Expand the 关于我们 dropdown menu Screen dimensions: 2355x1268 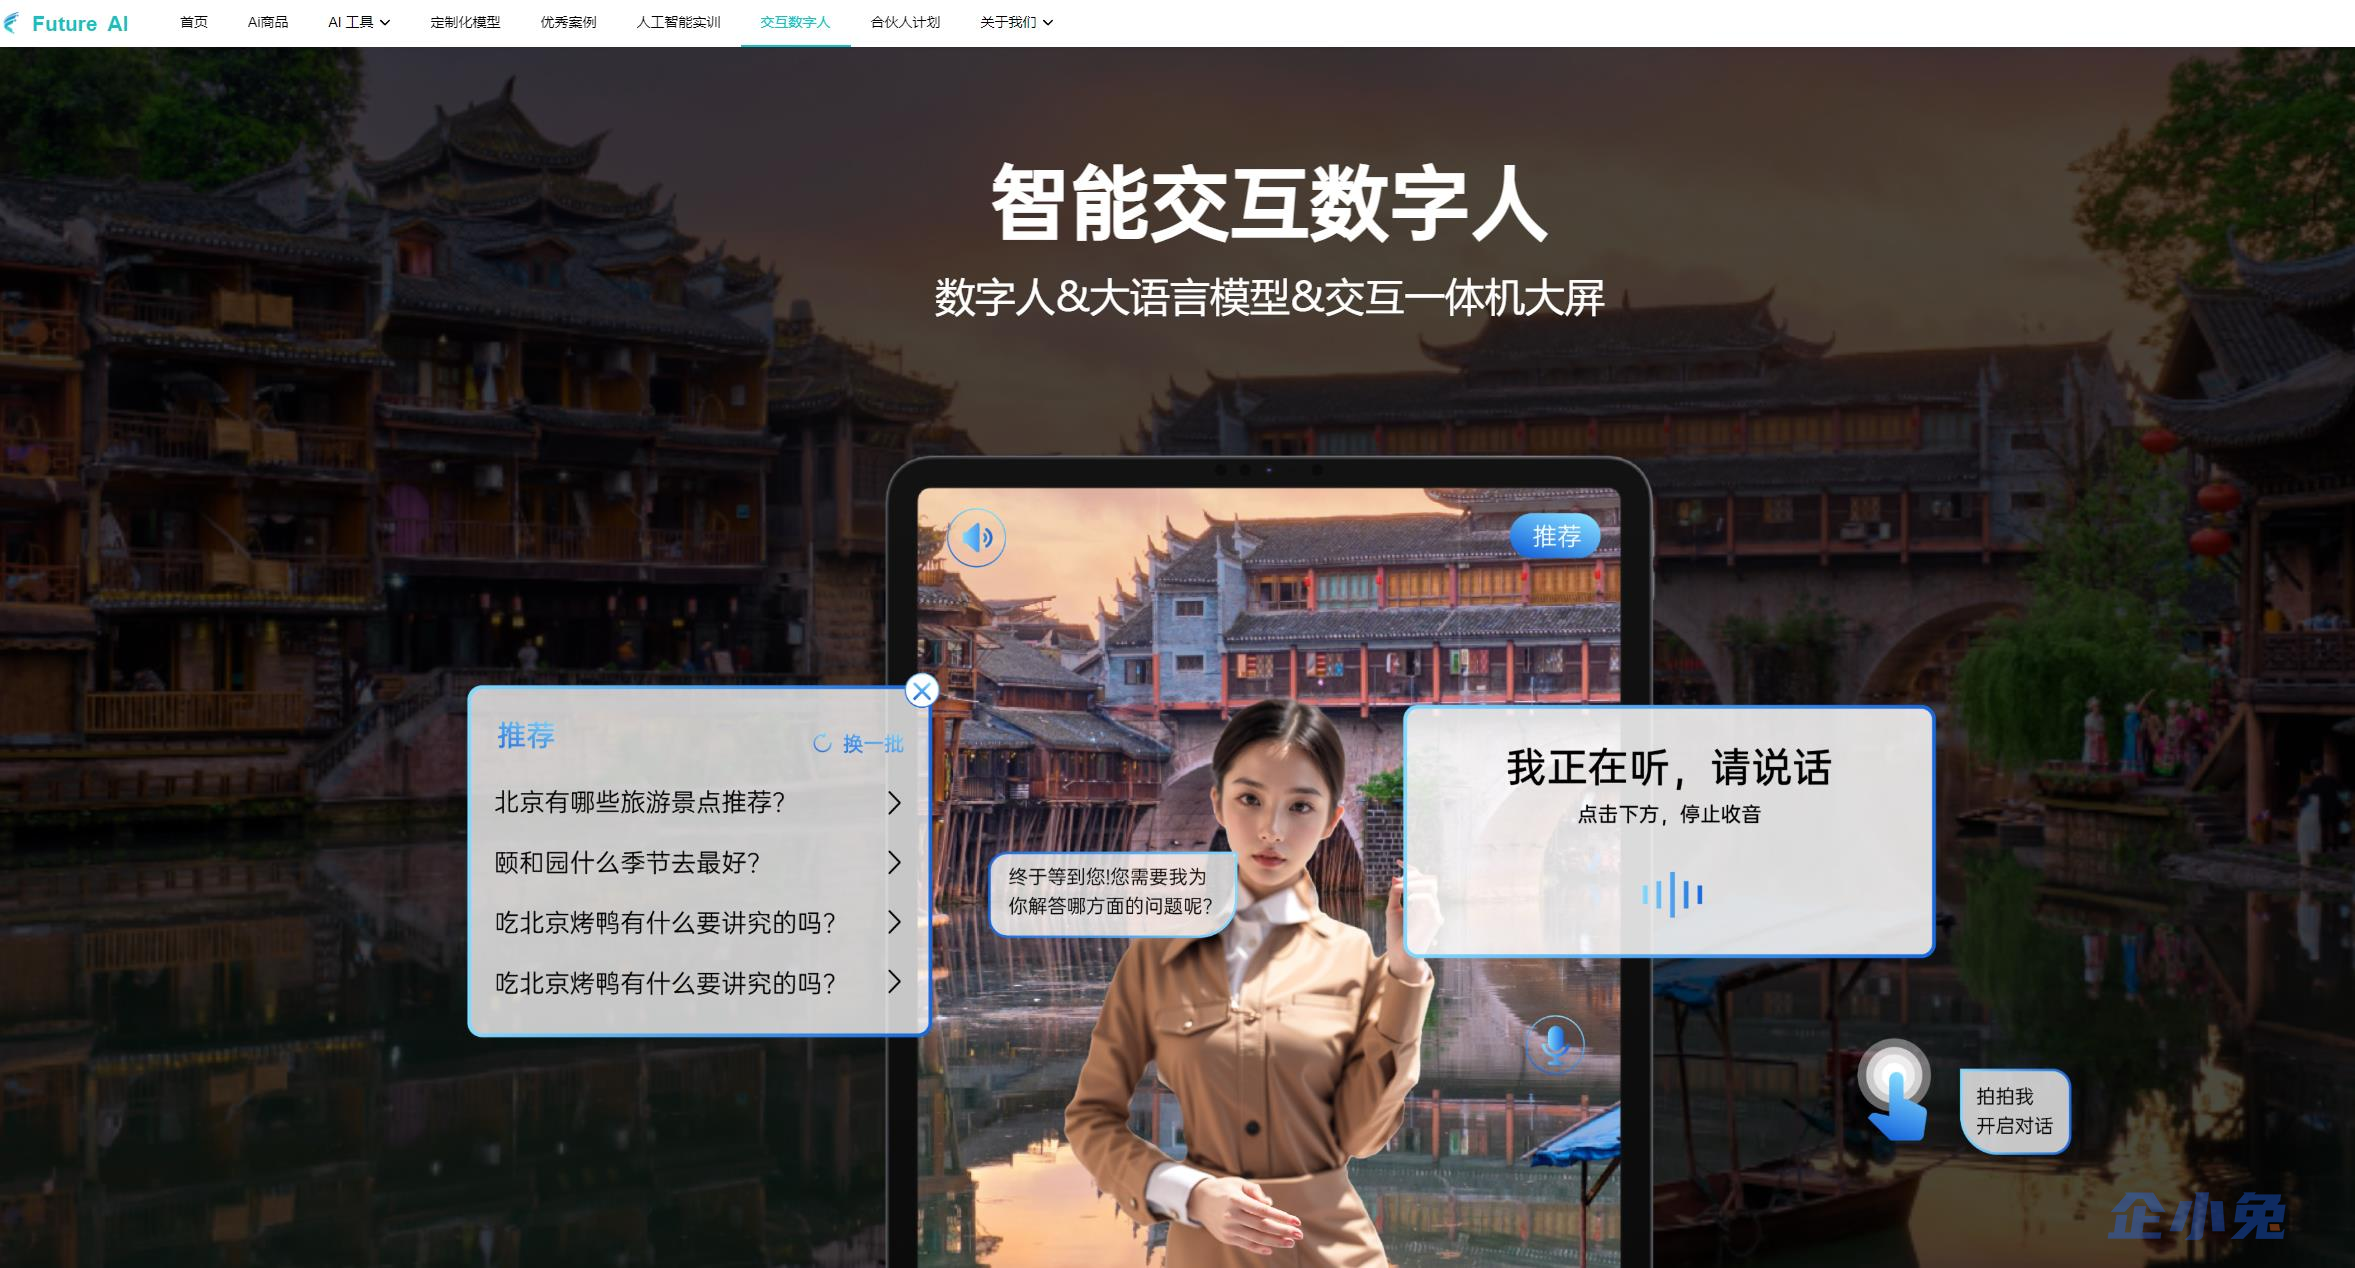[1016, 22]
